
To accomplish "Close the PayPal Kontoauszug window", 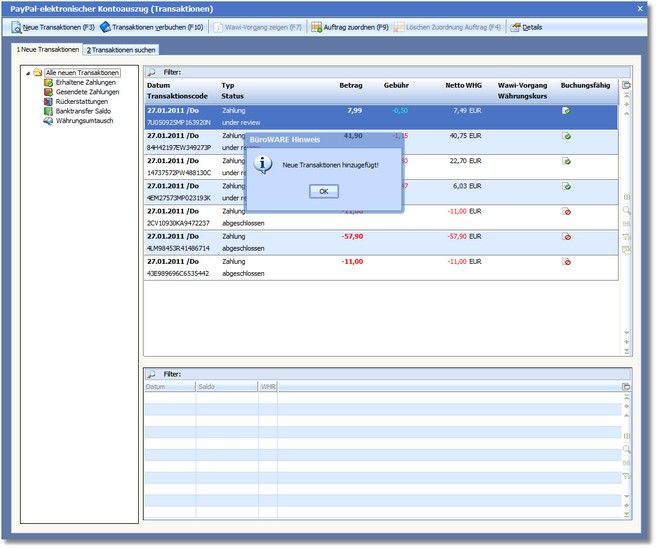I will (x=640, y=8).
